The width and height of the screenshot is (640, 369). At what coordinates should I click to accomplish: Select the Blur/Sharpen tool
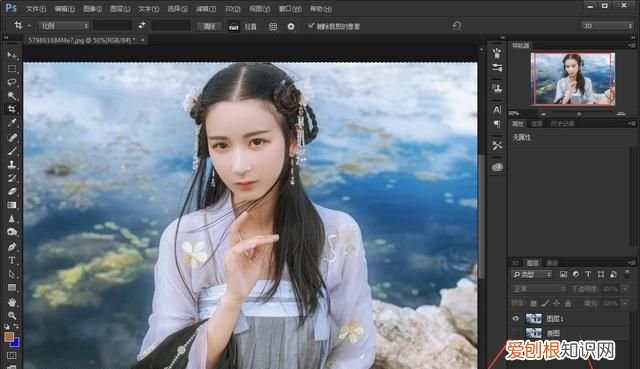(12, 219)
